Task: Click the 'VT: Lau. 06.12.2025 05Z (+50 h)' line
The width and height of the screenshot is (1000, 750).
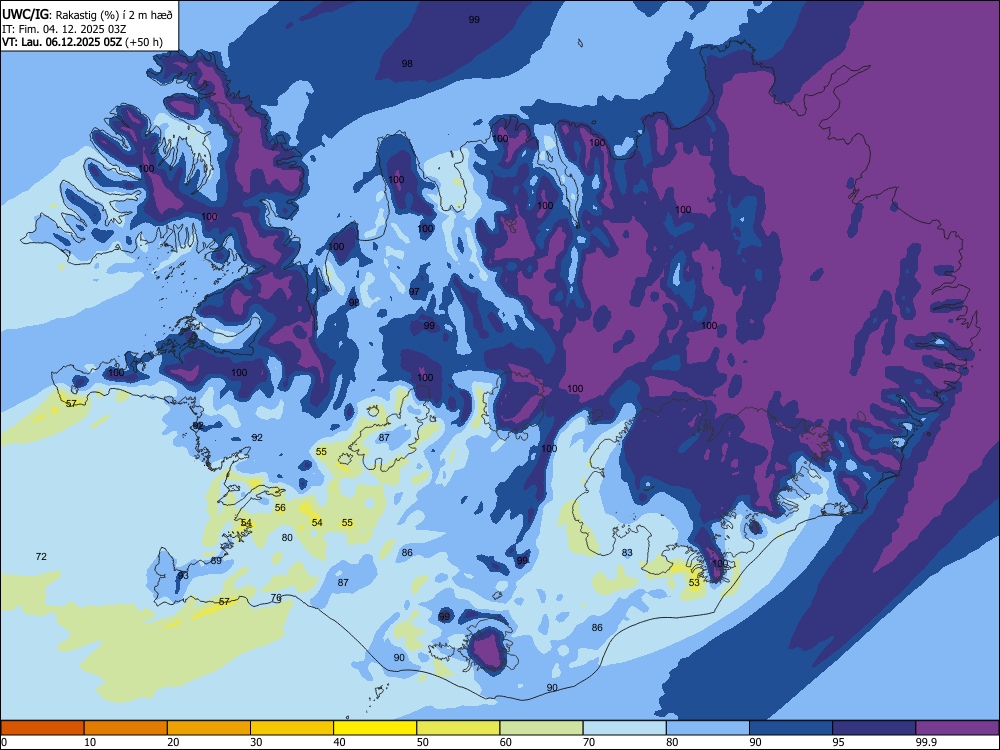Action: [82, 42]
